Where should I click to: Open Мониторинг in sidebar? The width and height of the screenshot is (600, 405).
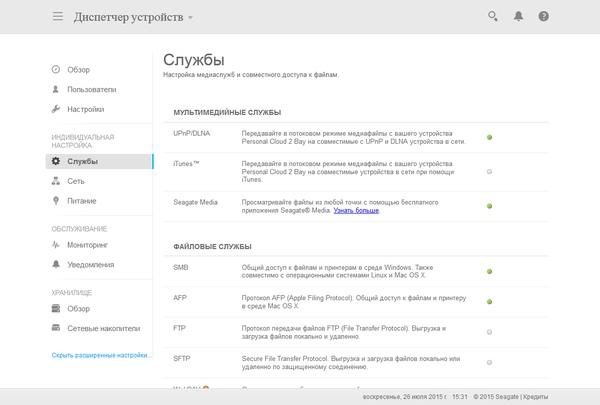[x=87, y=245]
